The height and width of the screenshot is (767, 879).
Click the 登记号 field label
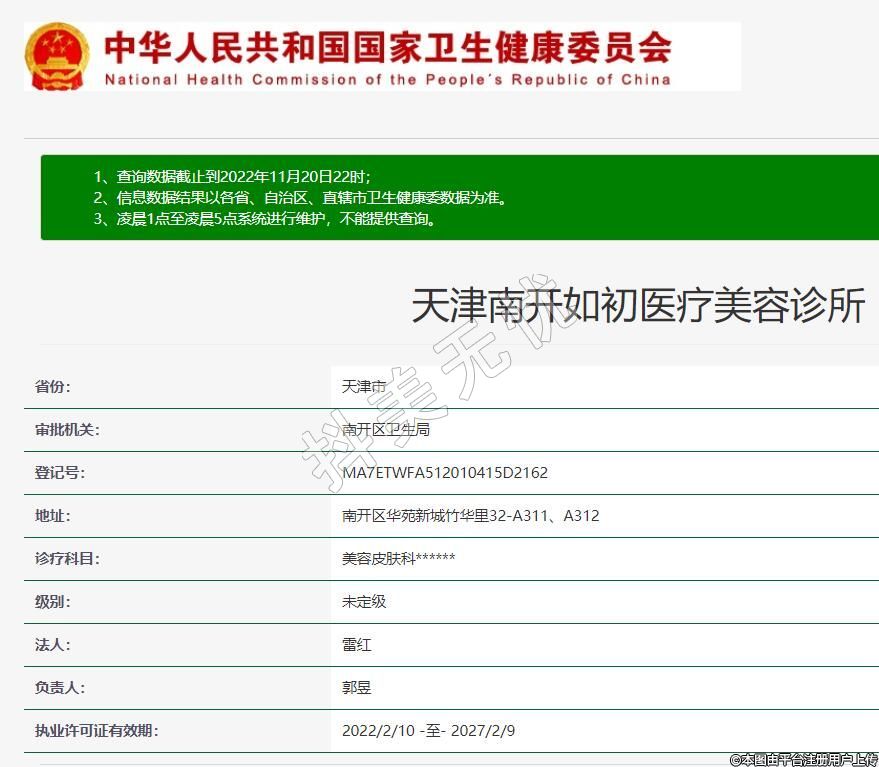[x=60, y=473]
